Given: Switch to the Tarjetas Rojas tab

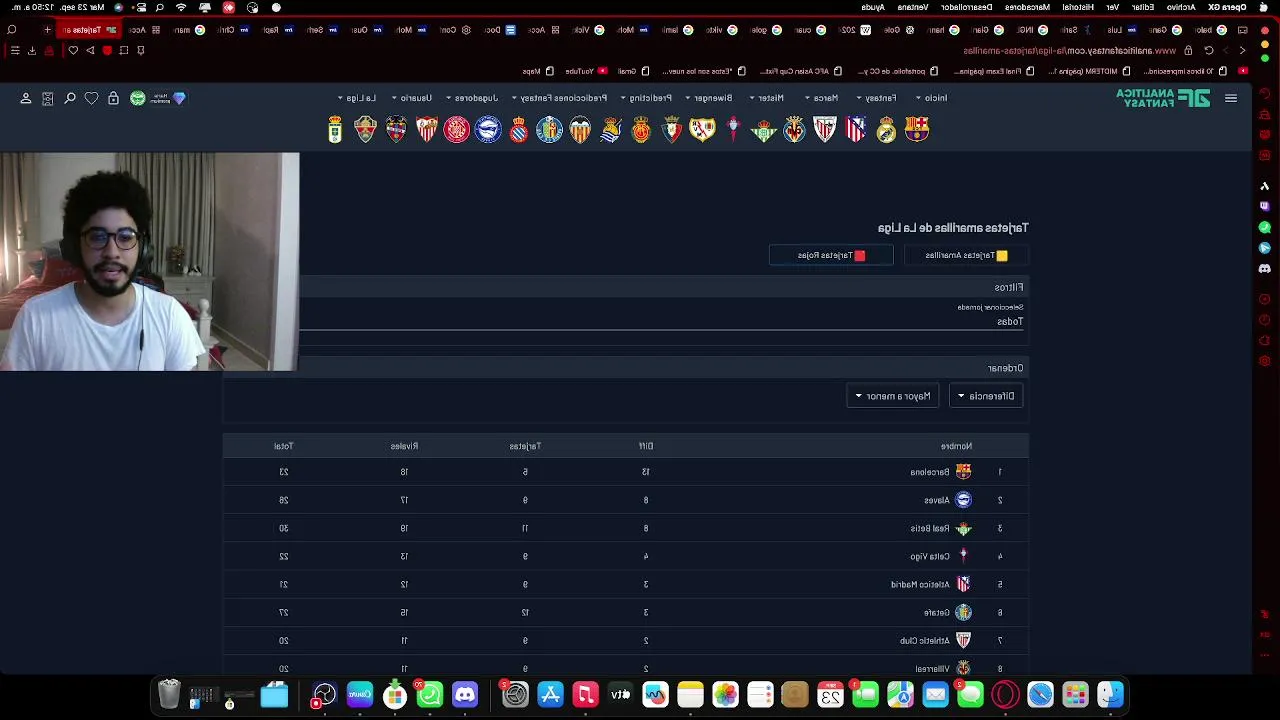Looking at the screenshot, I should [831, 255].
